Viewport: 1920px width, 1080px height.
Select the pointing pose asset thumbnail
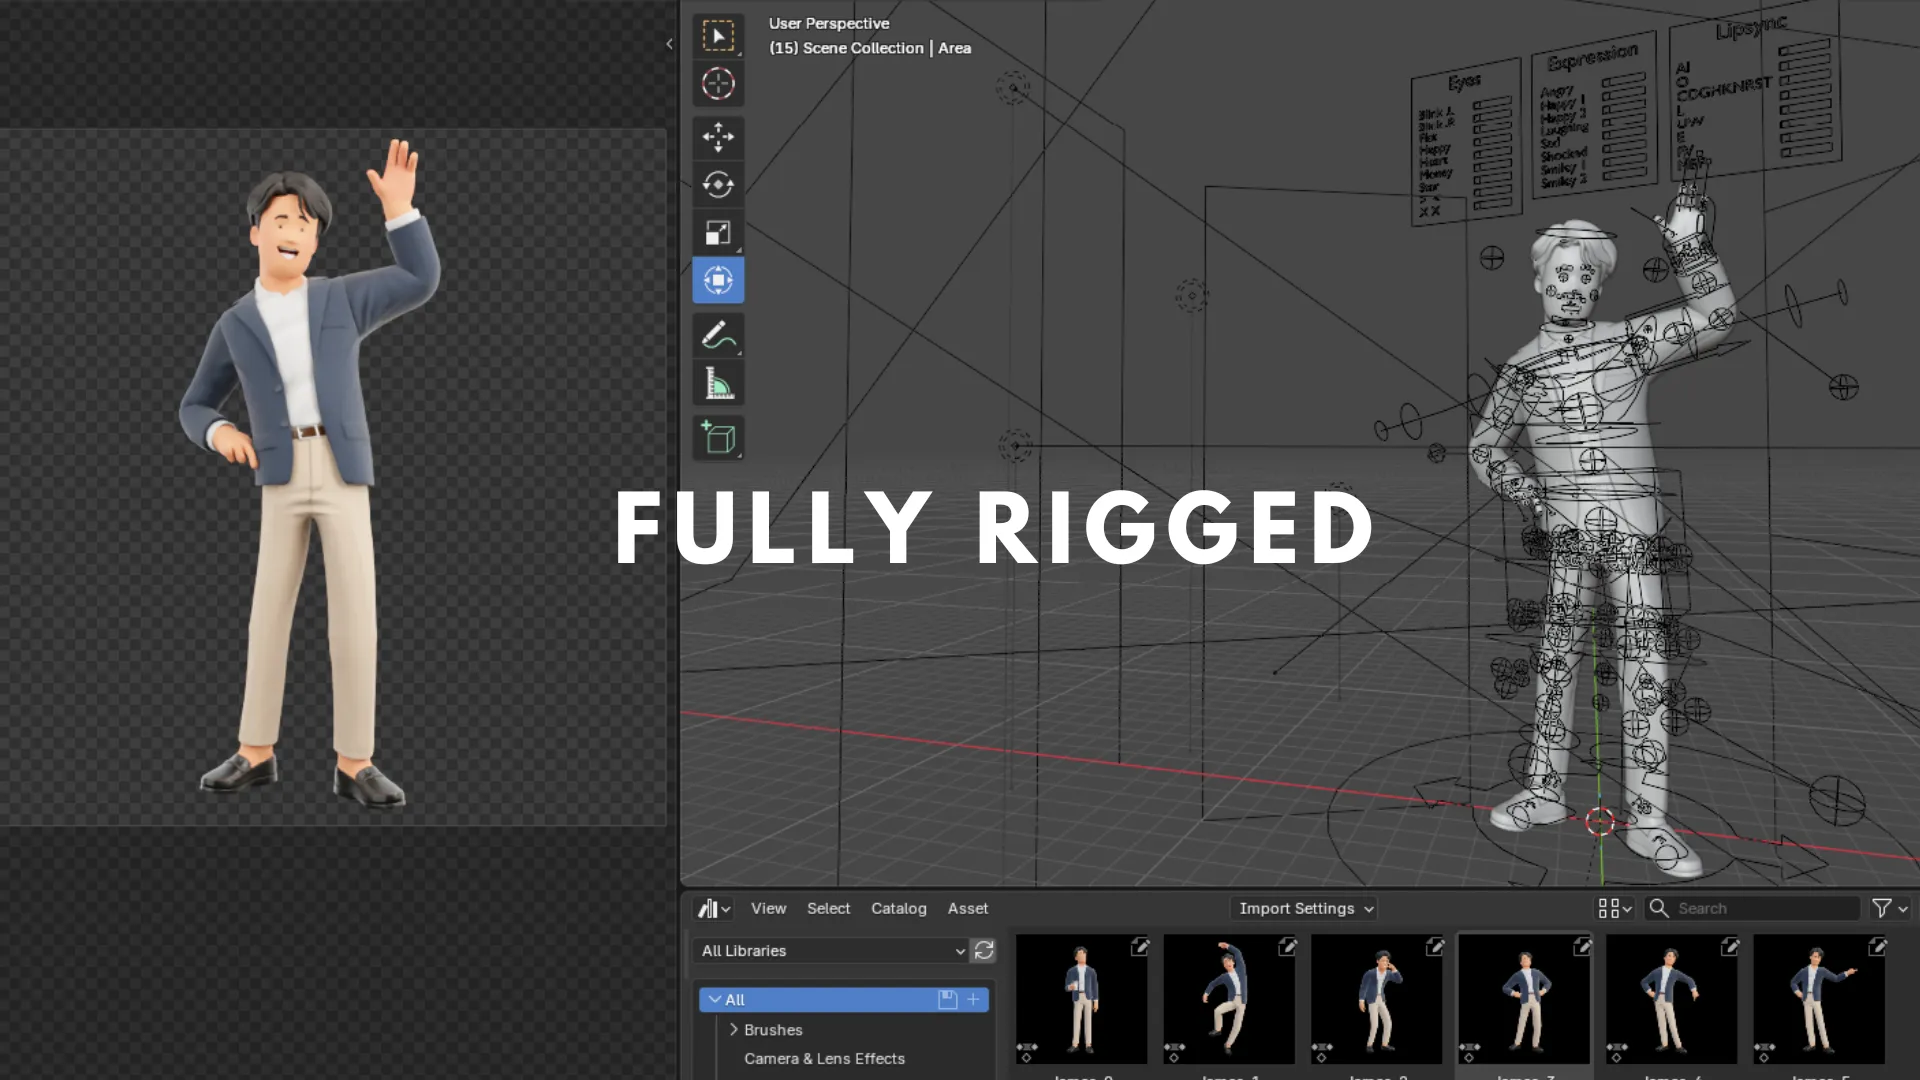point(1819,999)
